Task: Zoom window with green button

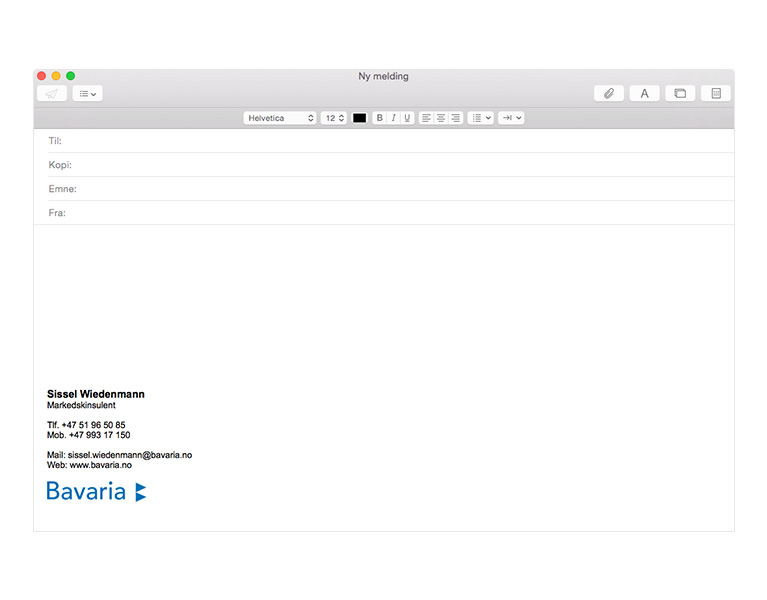Action: point(70,76)
